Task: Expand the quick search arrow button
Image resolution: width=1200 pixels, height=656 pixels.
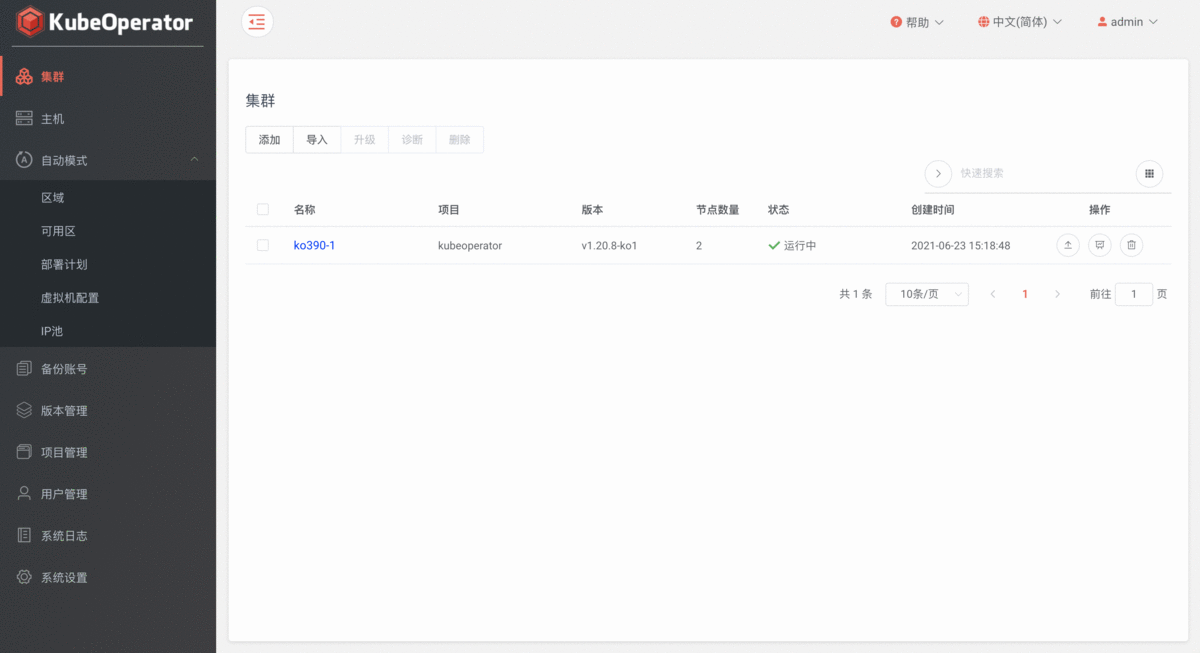Action: (938, 173)
